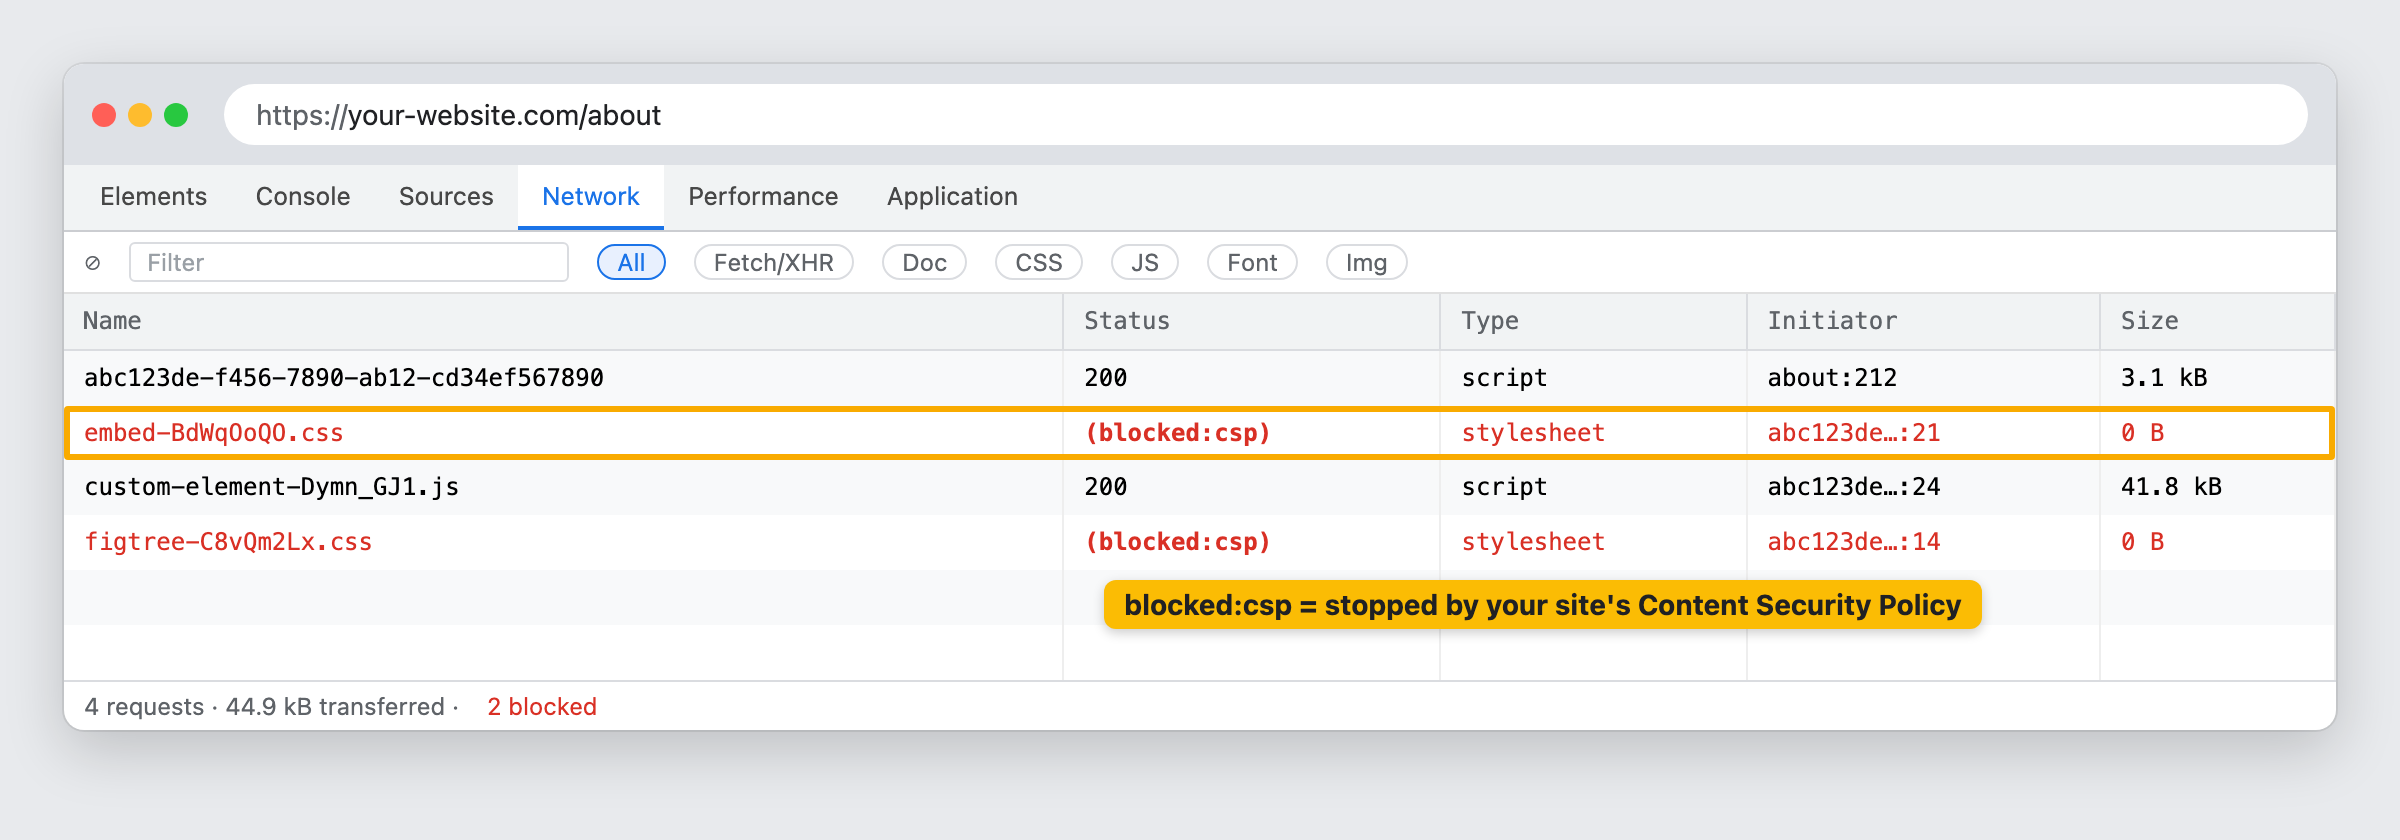Click 0 B size of figtree-C8vQm2Lx.css

click(2143, 542)
